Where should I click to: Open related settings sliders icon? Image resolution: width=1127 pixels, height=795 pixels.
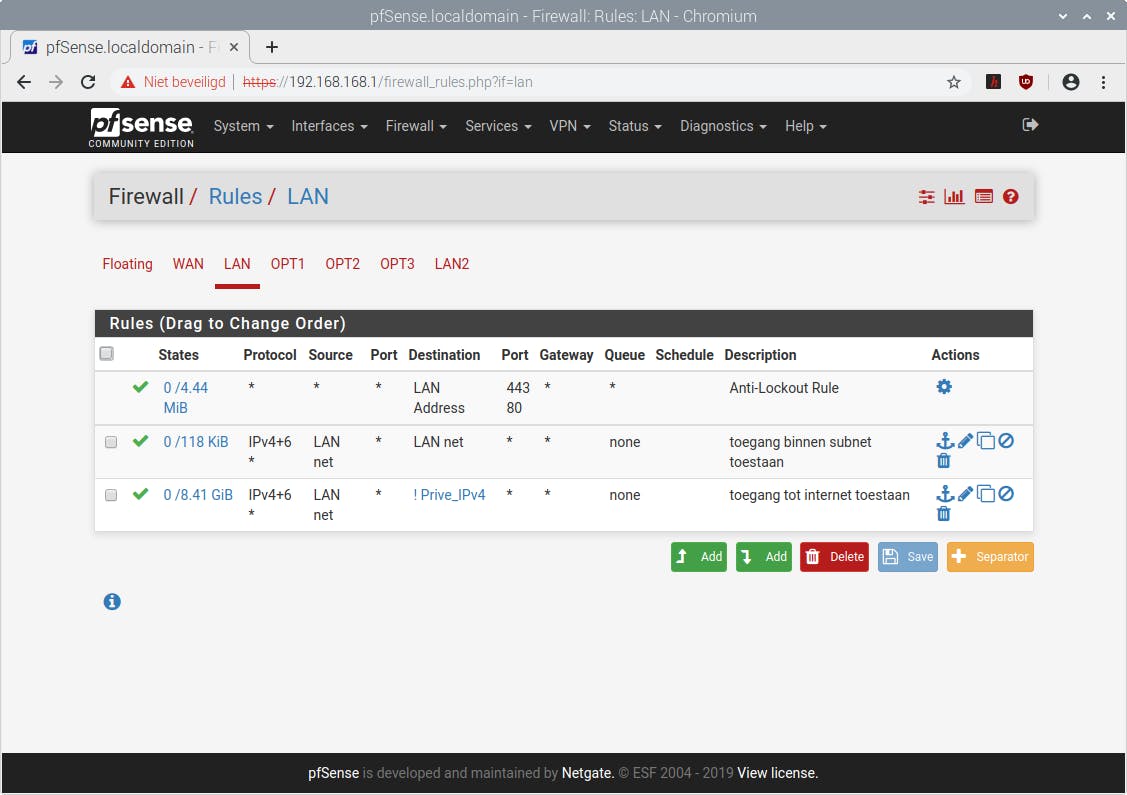(926, 197)
